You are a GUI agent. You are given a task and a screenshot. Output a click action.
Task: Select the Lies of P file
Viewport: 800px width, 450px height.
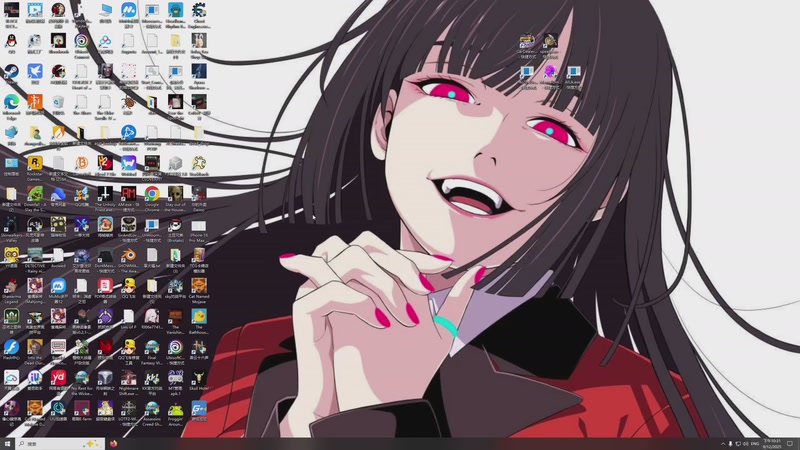point(128,317)
